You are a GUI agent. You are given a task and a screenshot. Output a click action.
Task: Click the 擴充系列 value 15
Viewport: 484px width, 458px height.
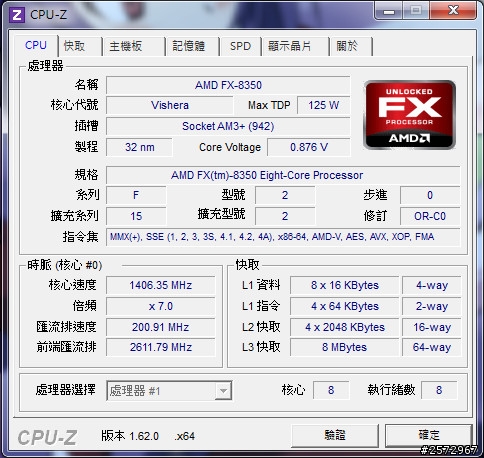pos(136,216)
